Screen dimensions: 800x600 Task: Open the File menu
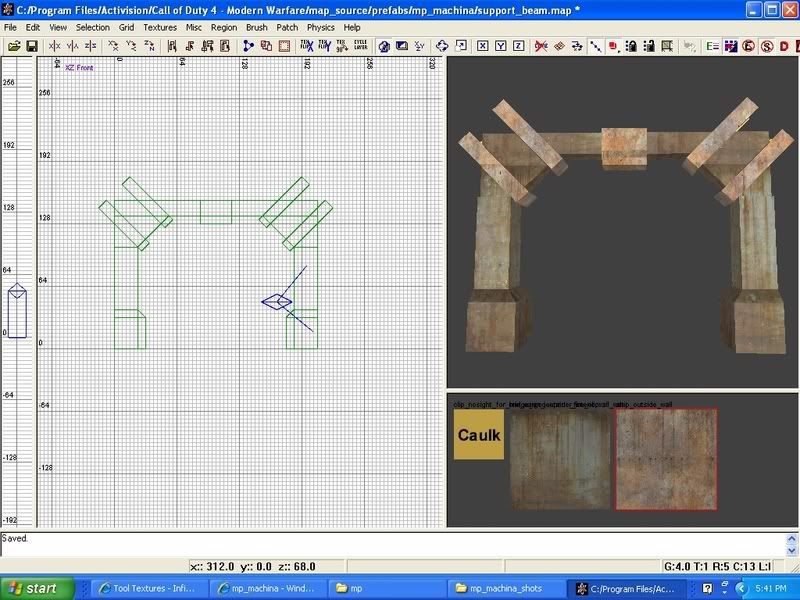[x=10, y=28]
